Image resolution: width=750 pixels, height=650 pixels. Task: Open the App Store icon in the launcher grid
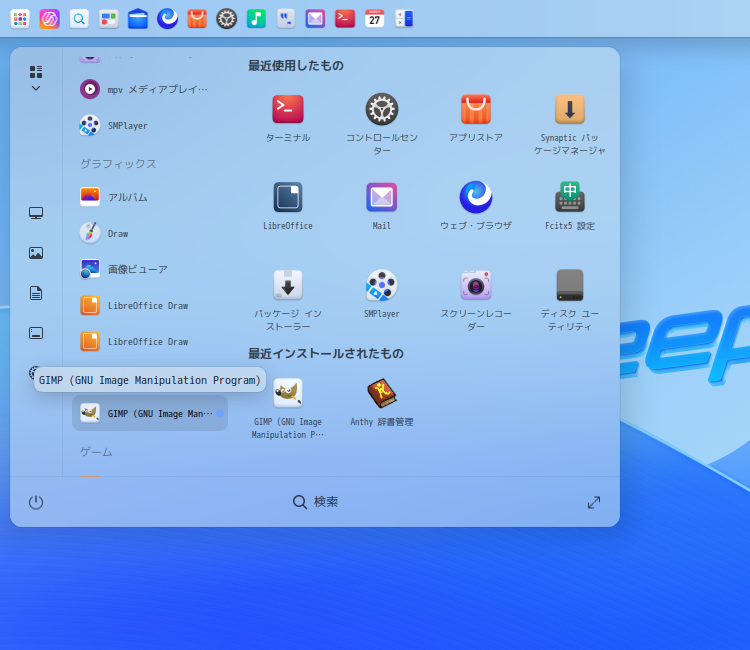(476, 110)
